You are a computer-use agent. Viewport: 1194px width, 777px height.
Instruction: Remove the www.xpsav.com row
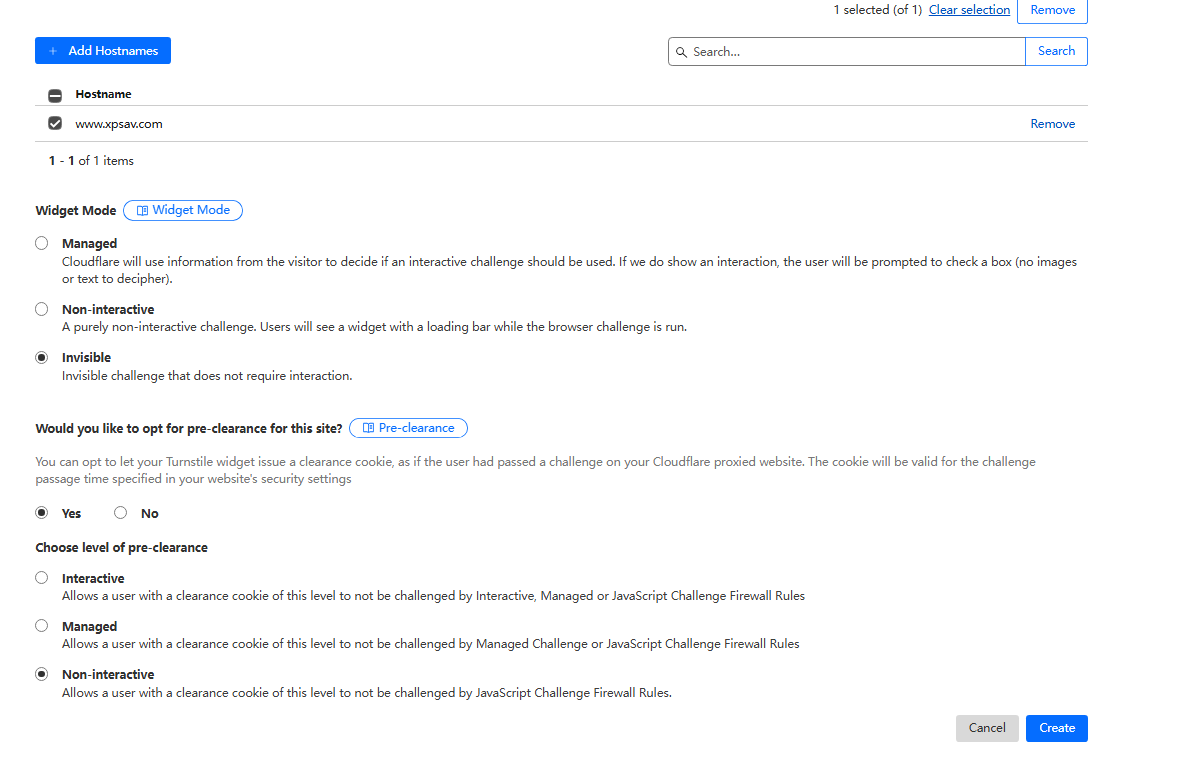click(x=1052, y=124)
